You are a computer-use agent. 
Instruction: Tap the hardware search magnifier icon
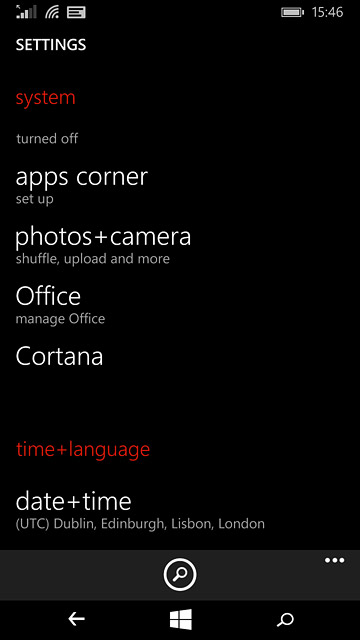coord(285,620)
